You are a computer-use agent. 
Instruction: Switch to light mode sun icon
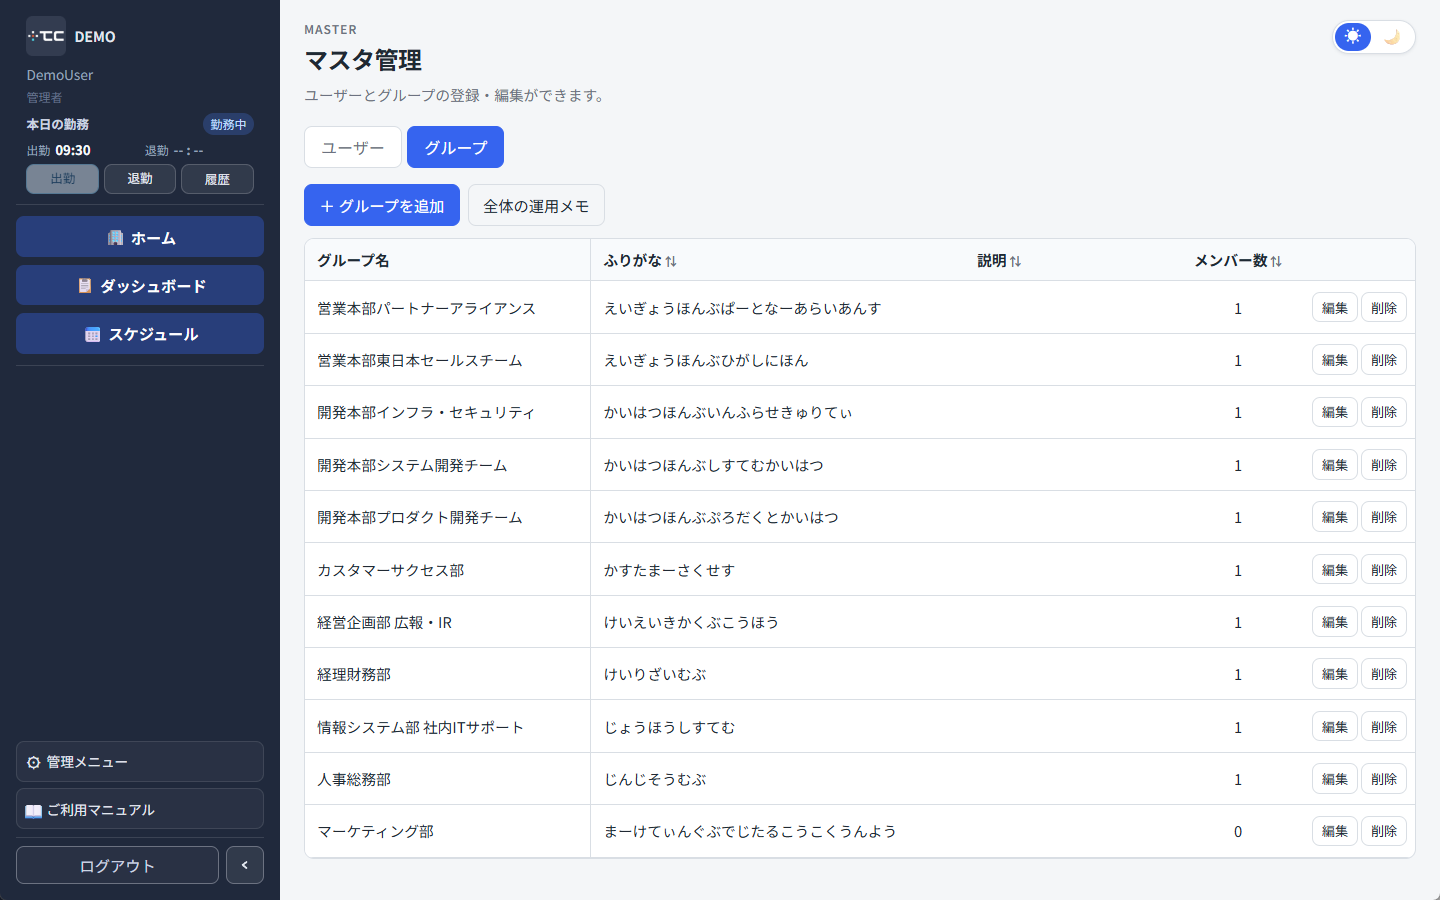pos(1353,37)
